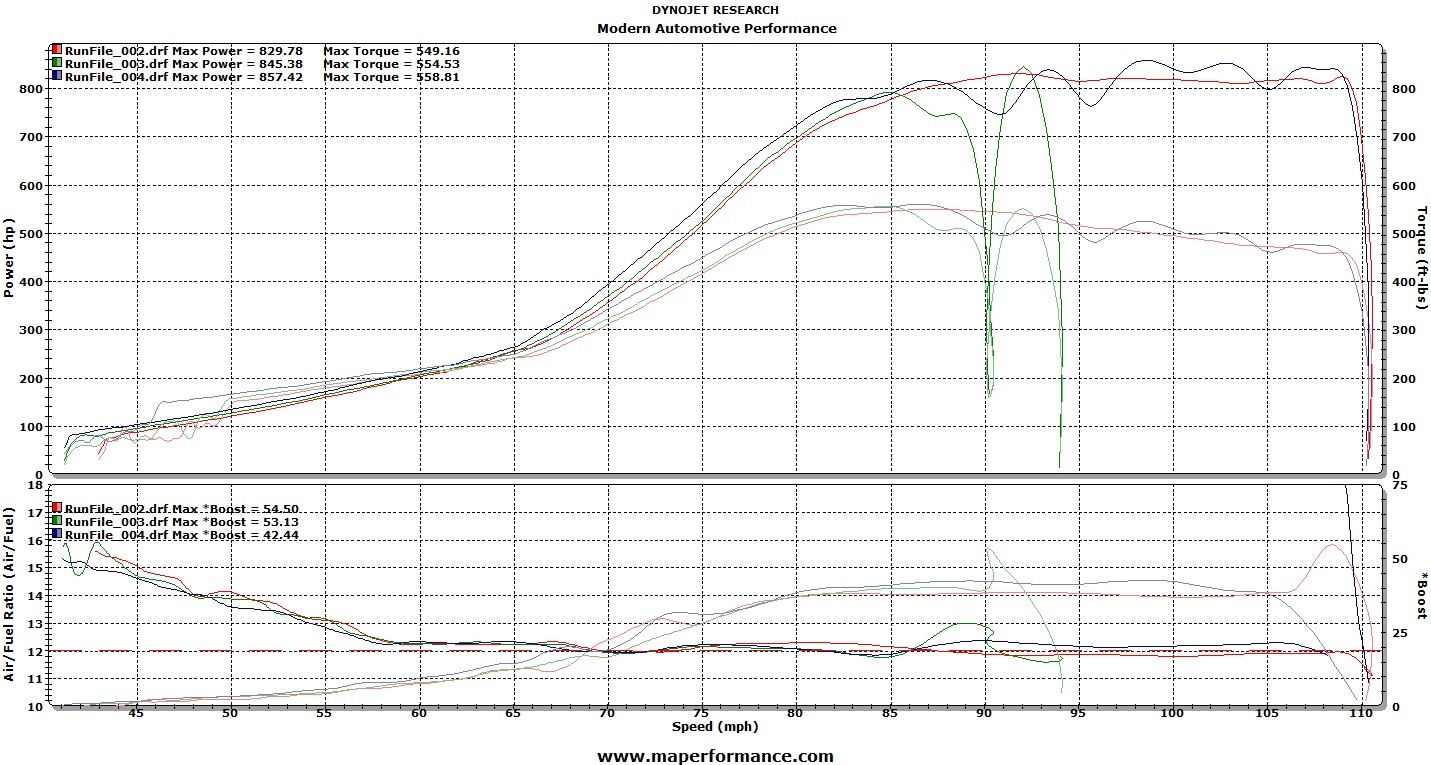Select red RunFile_002 swatch in boost legend
This screenshot has height=765, width=1431.
57,508
